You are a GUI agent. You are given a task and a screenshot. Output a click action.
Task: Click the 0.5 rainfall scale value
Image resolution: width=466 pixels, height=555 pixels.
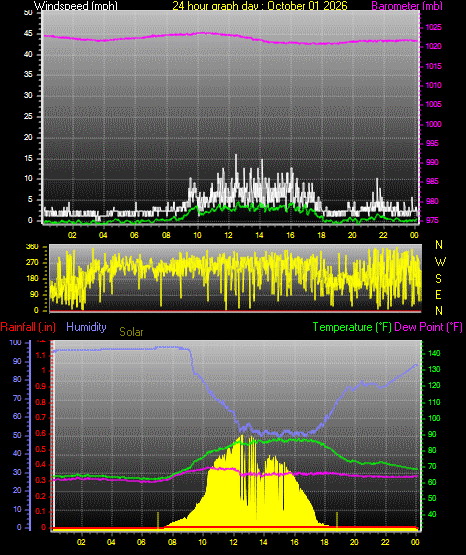[41, 449]
